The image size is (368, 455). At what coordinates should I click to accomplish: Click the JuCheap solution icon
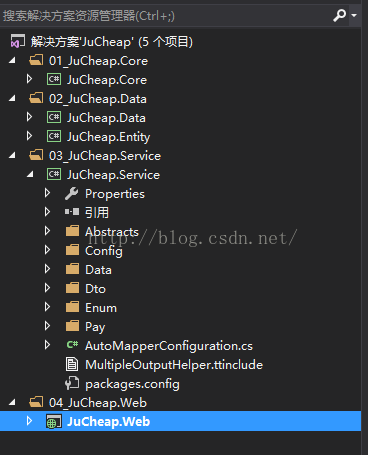click(18, 41)
